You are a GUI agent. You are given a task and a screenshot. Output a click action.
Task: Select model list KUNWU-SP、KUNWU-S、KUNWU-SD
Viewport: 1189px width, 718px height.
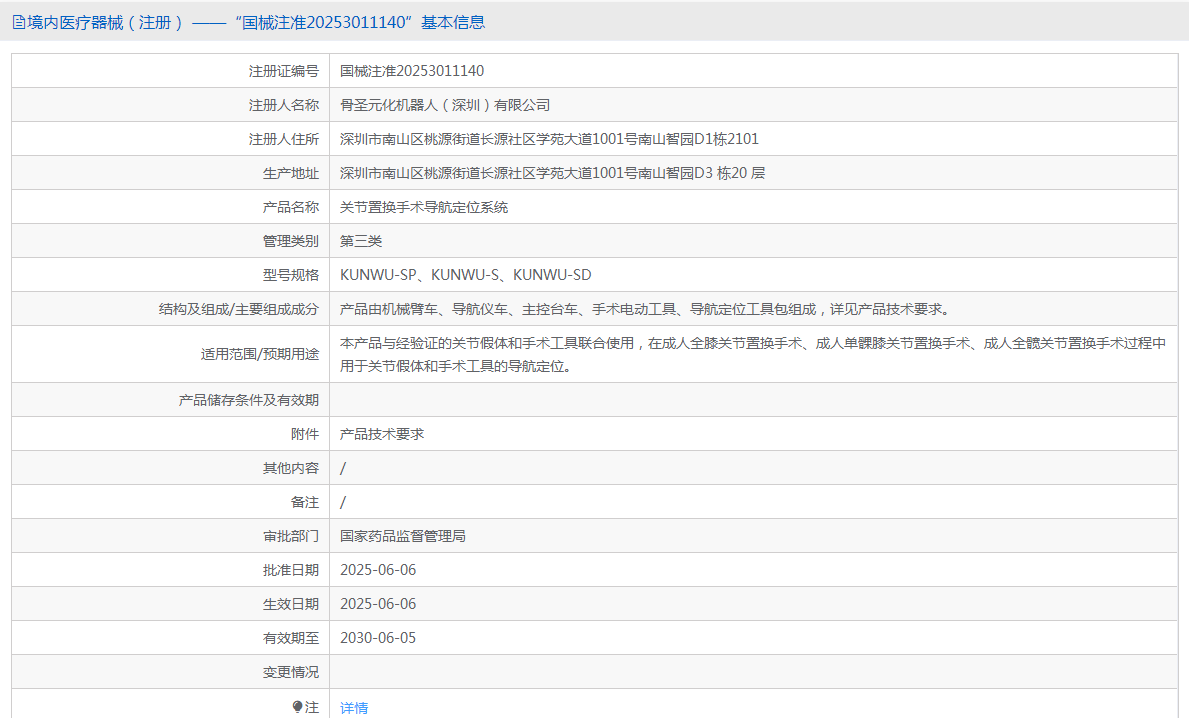[466, 274]
